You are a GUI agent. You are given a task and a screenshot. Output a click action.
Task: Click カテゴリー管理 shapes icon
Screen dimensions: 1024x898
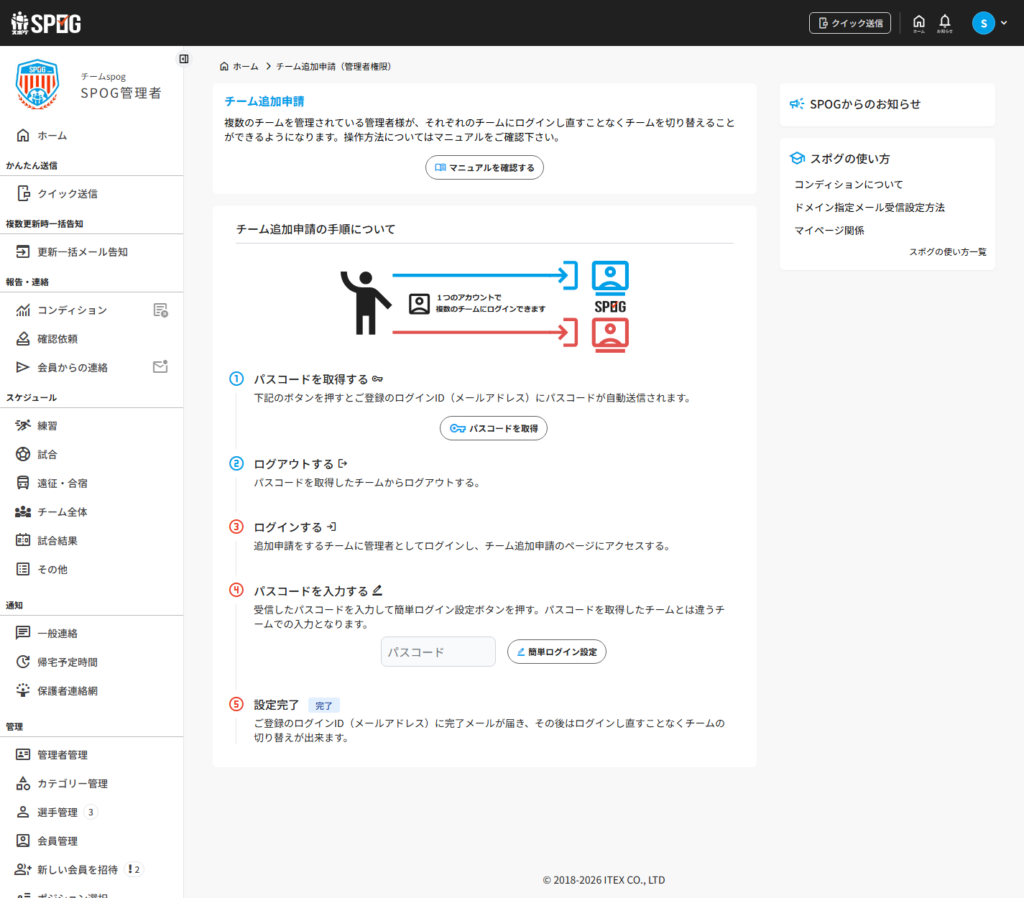[x=23, y=783]
